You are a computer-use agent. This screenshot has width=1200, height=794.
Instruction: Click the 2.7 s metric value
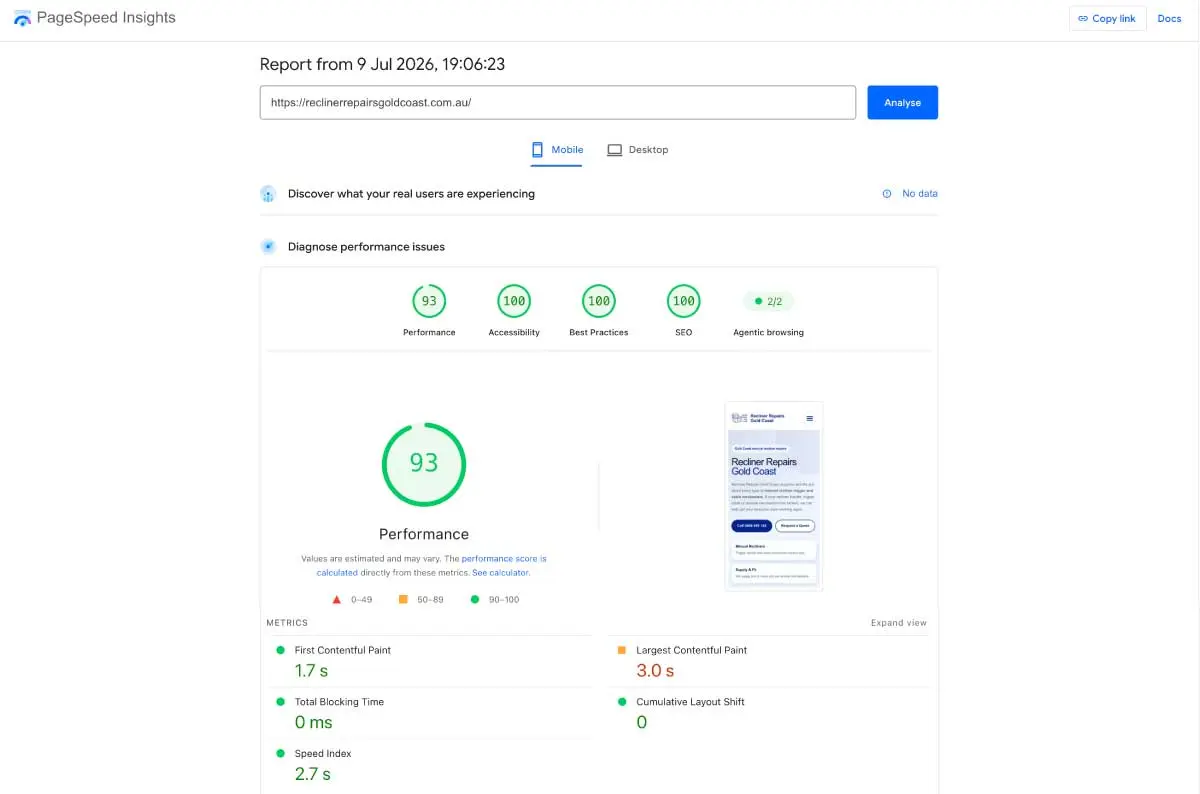coord(312,774)
